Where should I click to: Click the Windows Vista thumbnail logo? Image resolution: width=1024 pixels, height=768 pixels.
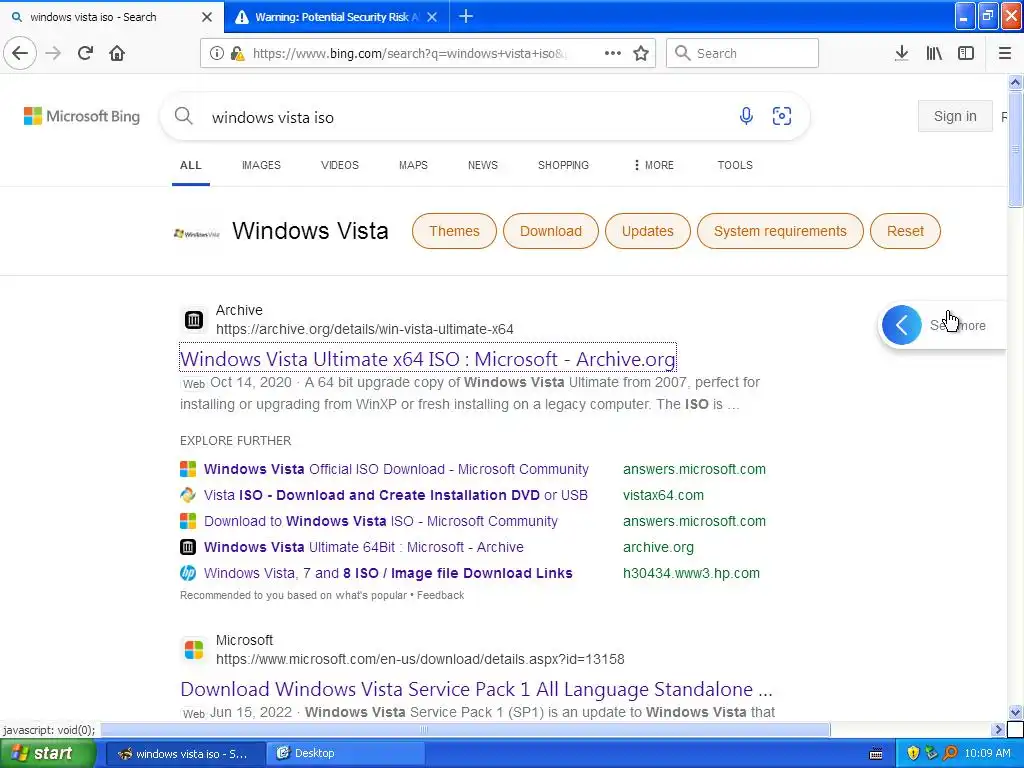tap(197, 233)
